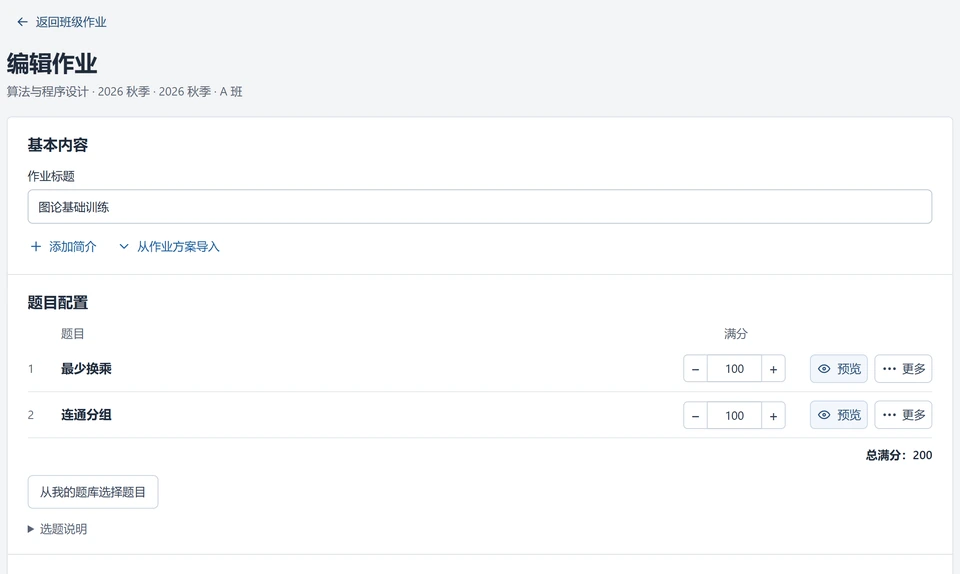Preview the 连通分组 problem

839,415
